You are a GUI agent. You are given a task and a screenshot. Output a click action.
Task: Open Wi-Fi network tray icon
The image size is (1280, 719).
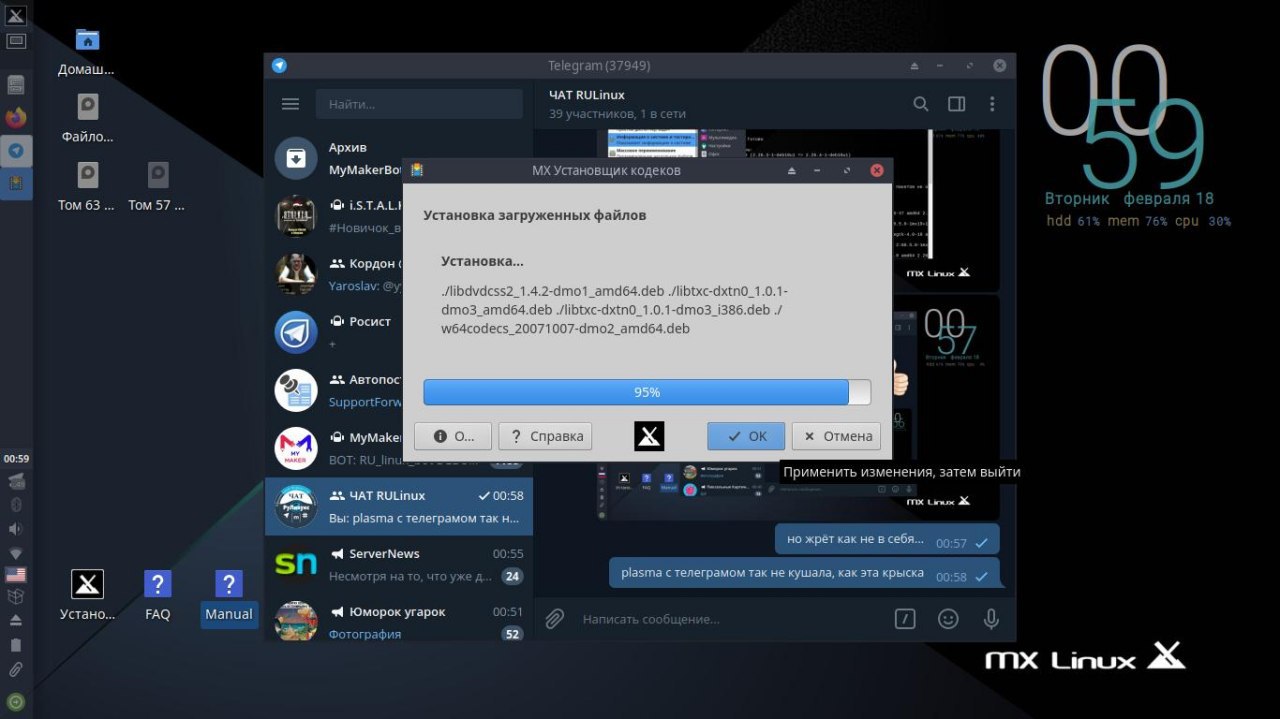click(x=16, y=552)
